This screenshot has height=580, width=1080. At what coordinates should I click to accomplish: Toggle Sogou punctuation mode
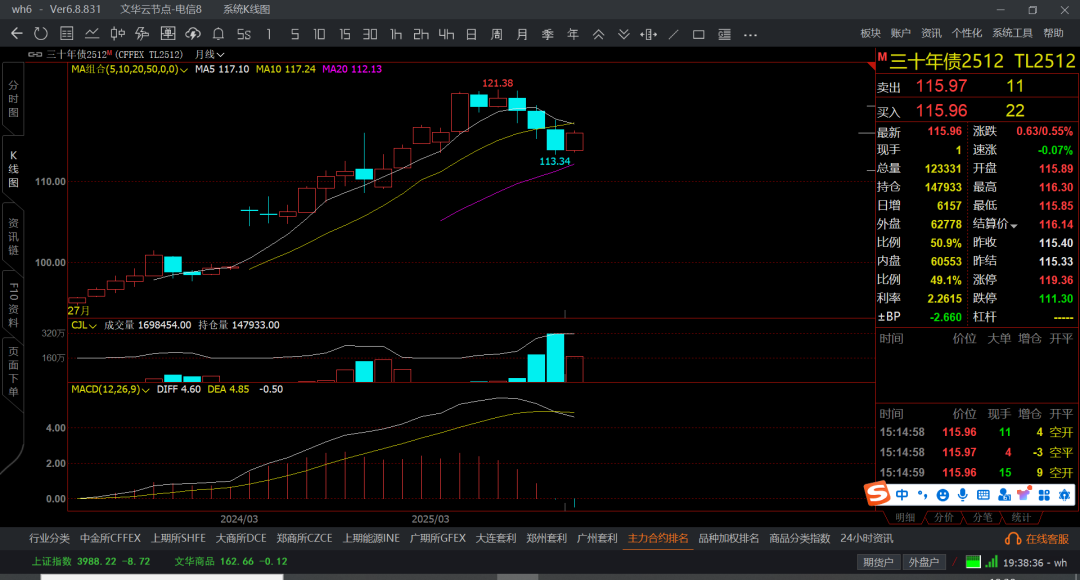922,495
